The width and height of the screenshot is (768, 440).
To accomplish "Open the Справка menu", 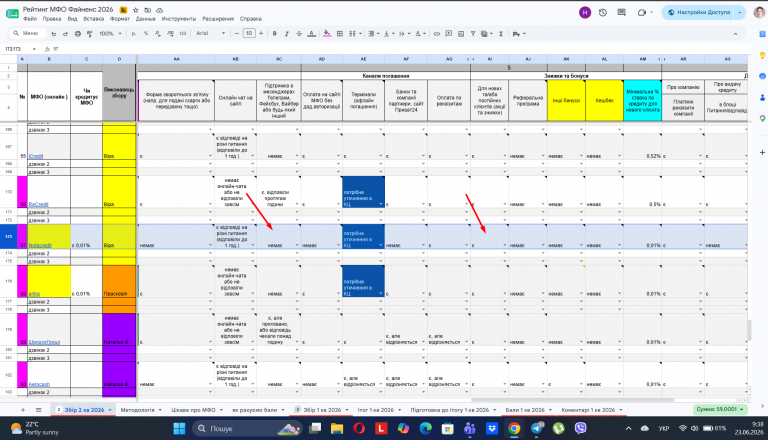I will tap(251, 19).
